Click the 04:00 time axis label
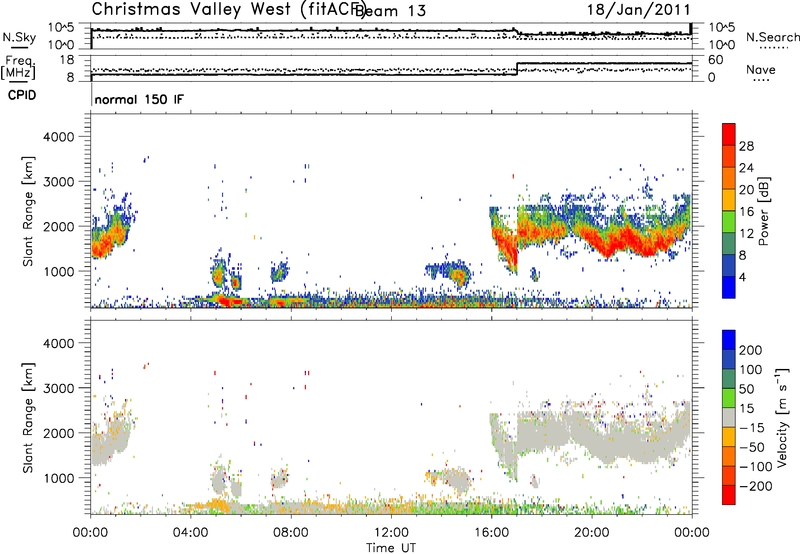 tap(190, 533)
